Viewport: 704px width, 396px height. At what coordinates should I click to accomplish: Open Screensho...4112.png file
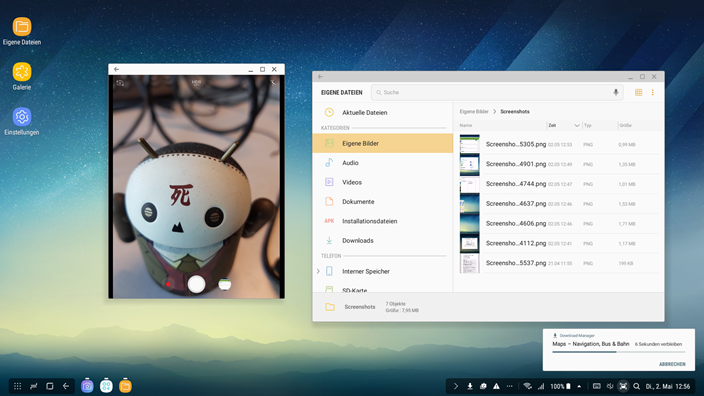pyautogui.click(x=559, y=243)
